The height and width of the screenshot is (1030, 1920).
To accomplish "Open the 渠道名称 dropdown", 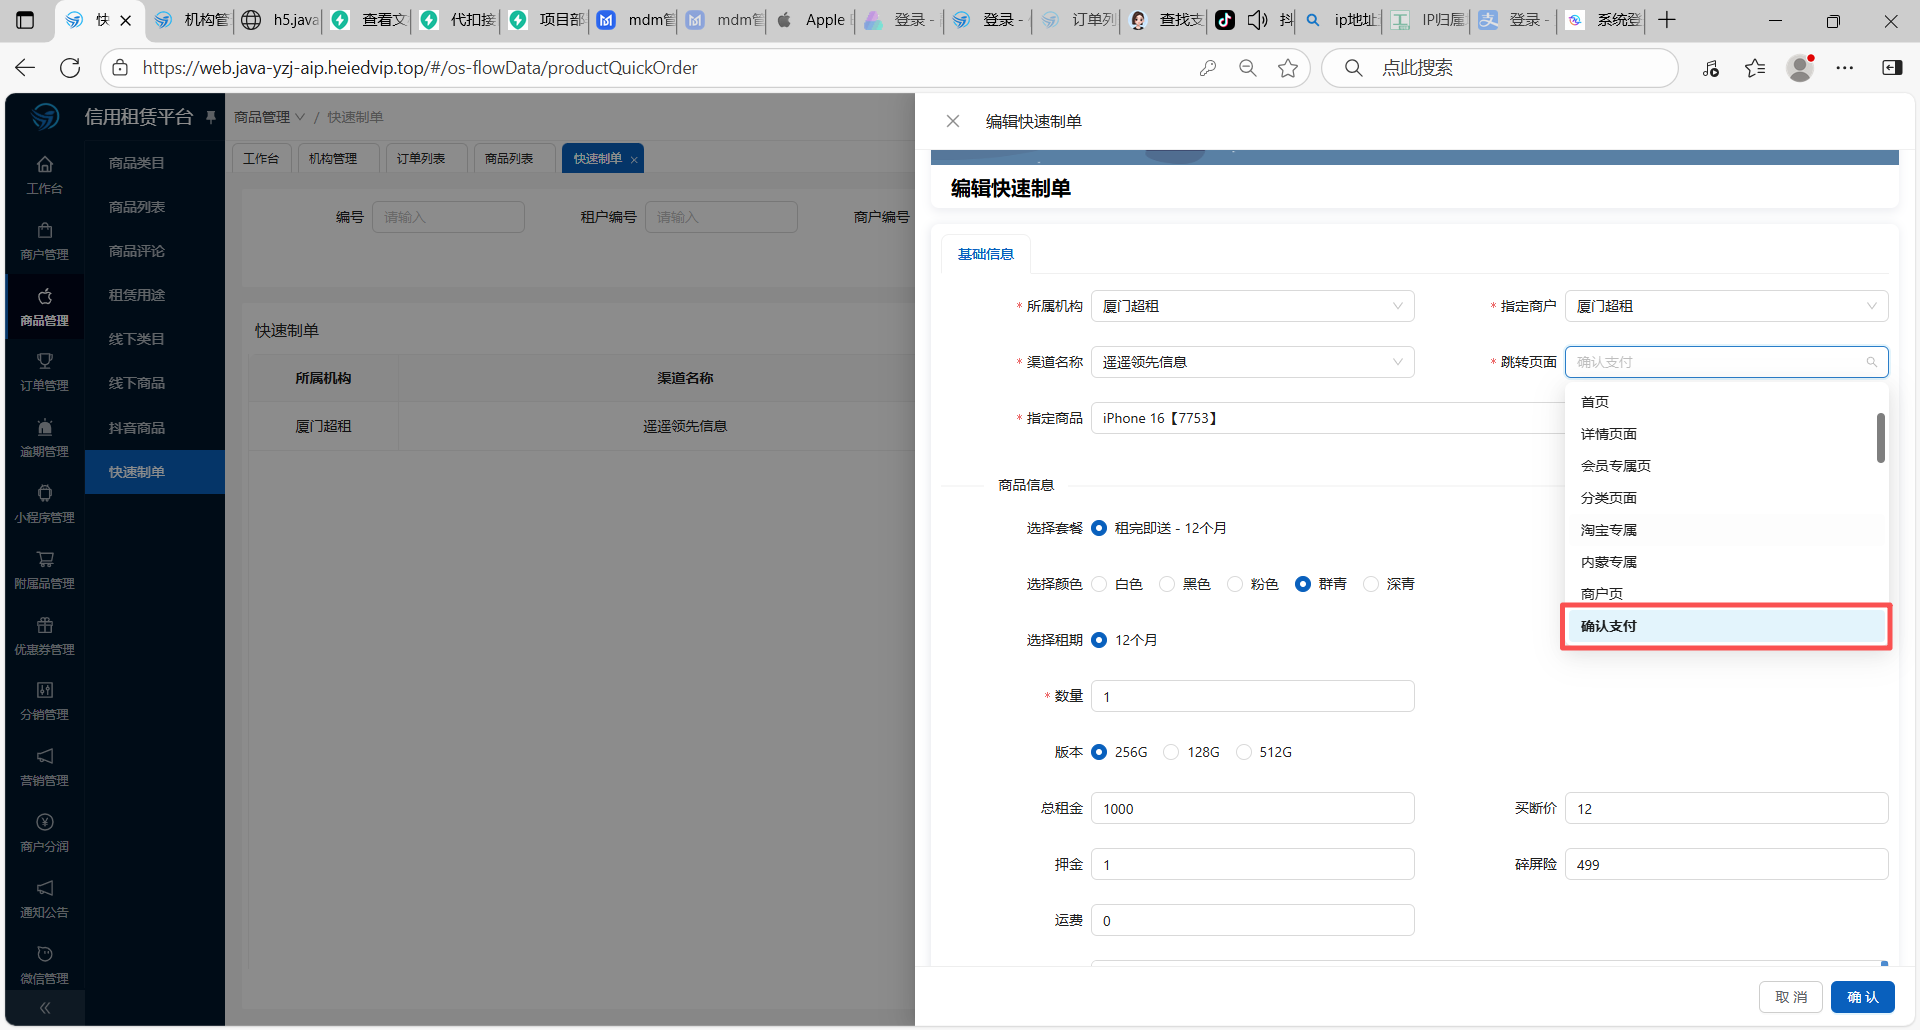I will pyautogui.click(x=1252, y=362).
